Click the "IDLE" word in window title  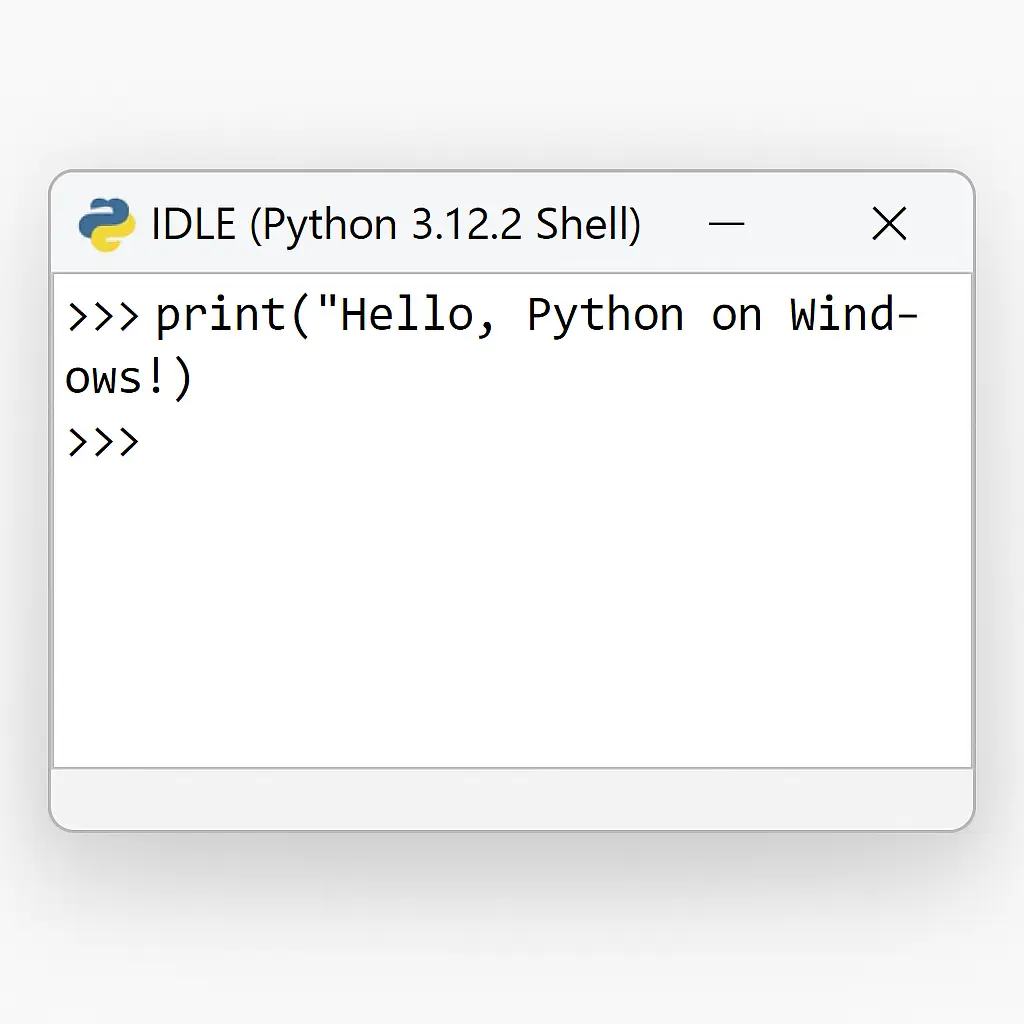point(194,225)
